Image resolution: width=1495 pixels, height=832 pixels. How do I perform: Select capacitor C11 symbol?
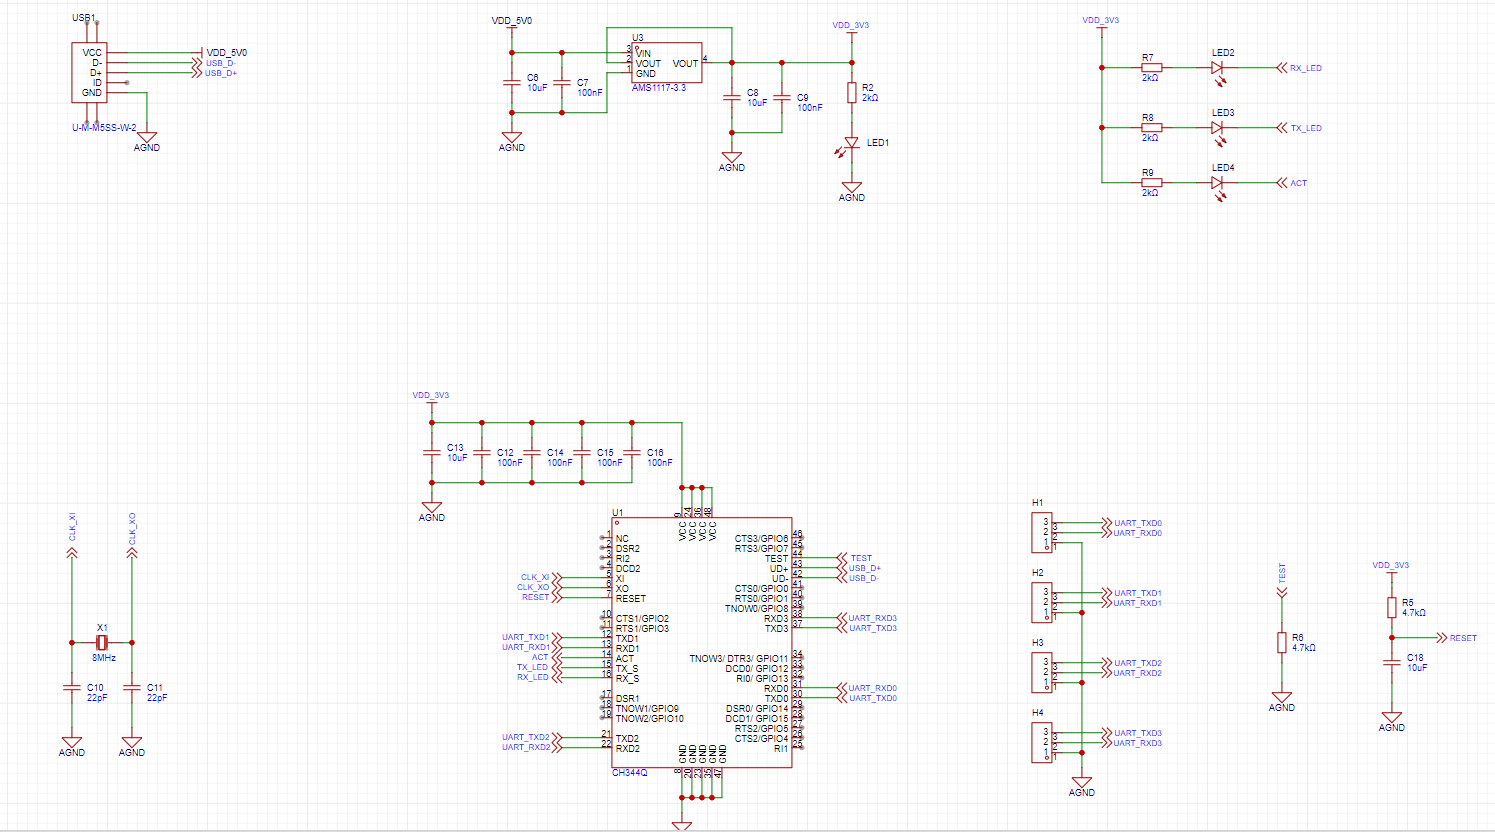[132, 688]
